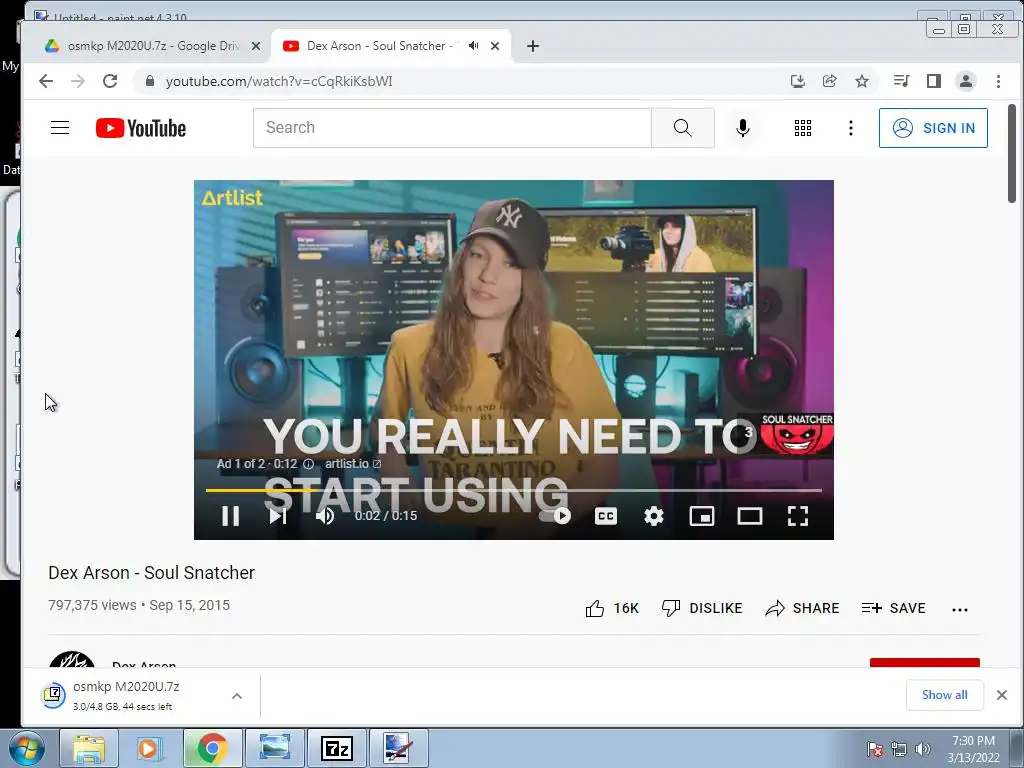The height and width of the screenshot is (768, 1024).
Task: Open the taskbar clock showing 7:30 PM
Action: [x=973, y=749]
